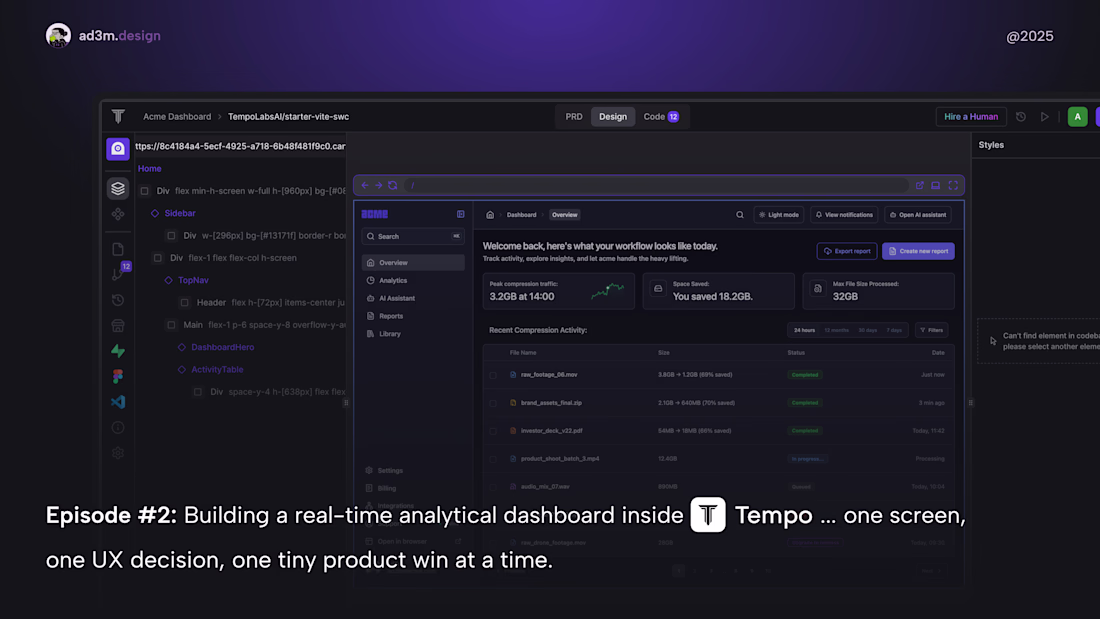Open the Supabase lightning bolt integration
Image resolution: width=1100 pixels, height=619 pixels.
(118, 351)
